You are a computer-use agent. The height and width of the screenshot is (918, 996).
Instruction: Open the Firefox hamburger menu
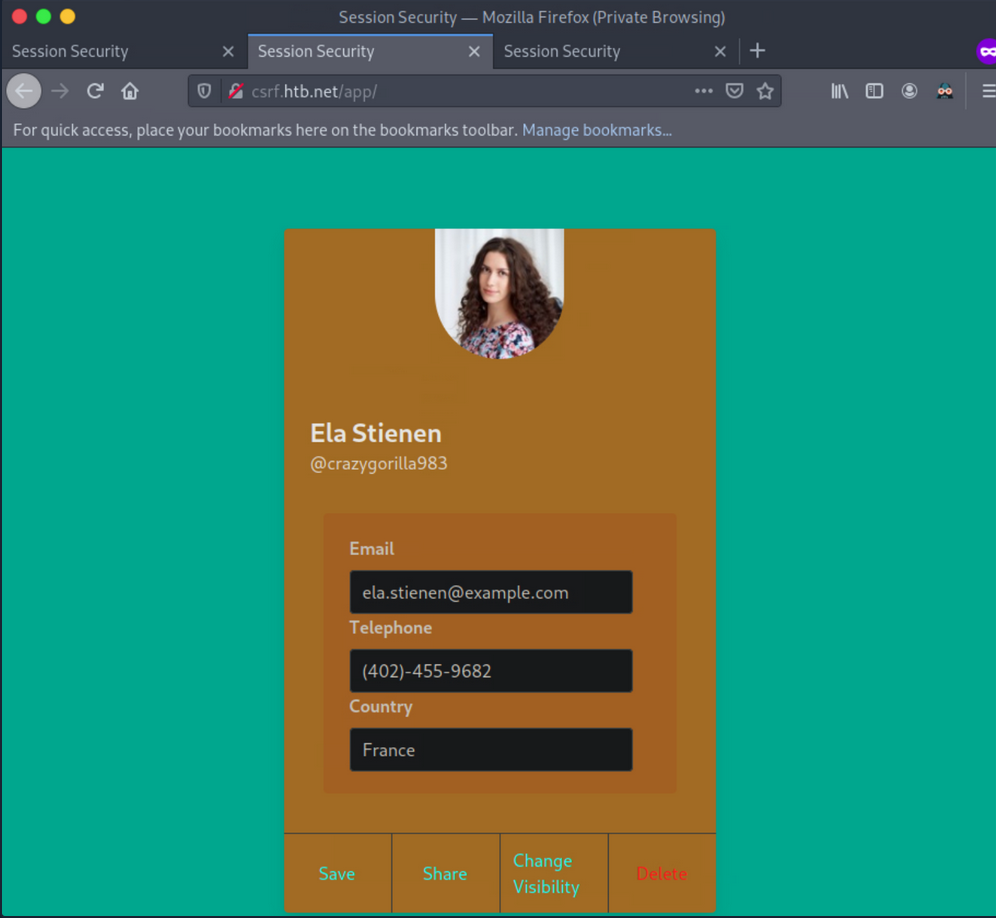point(987,91)
